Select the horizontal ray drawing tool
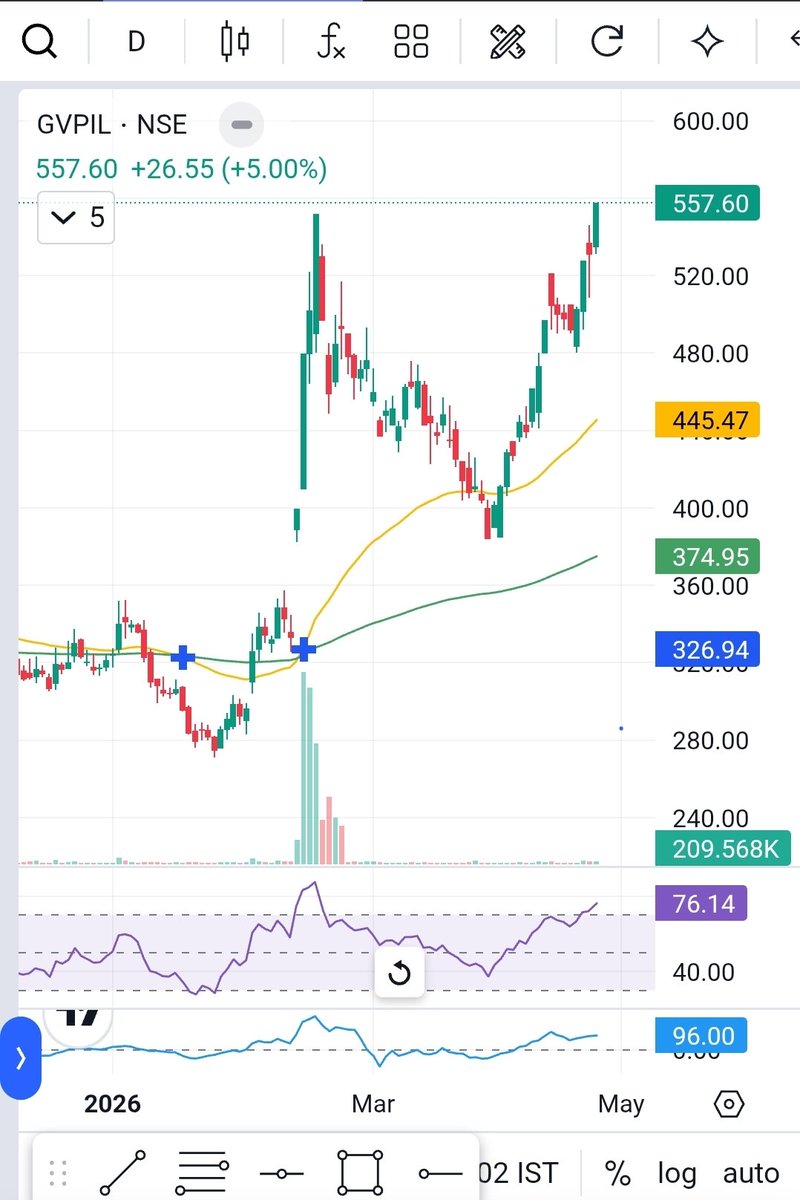This screenshot has height=1200, width=800. tap(440, 1173)
